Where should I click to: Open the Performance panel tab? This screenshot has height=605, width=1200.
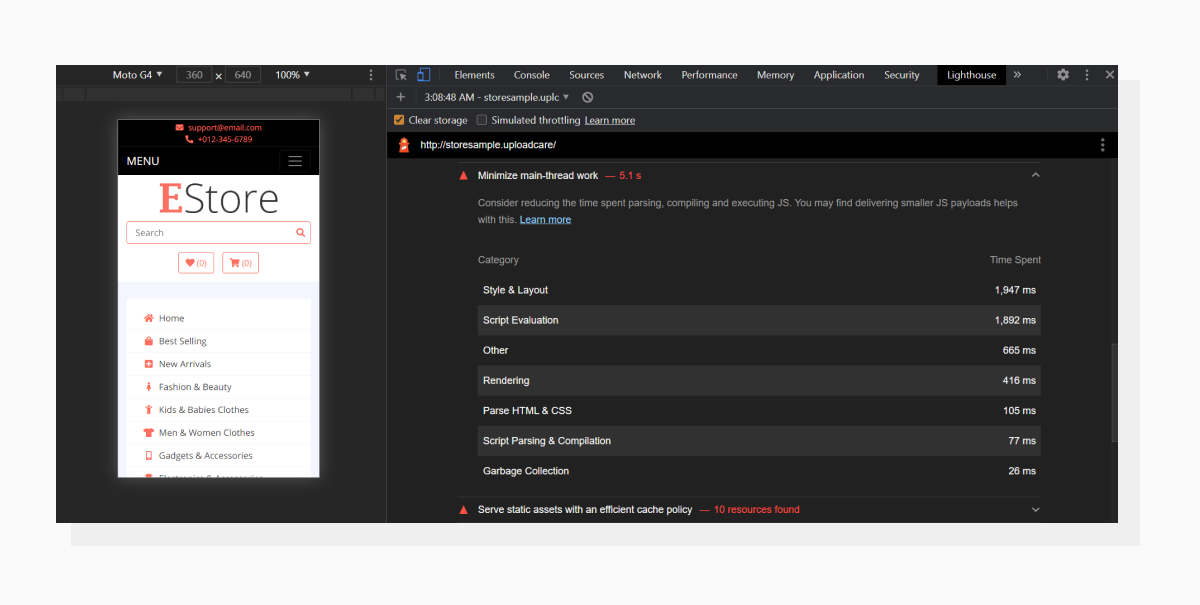pos(709,74)
